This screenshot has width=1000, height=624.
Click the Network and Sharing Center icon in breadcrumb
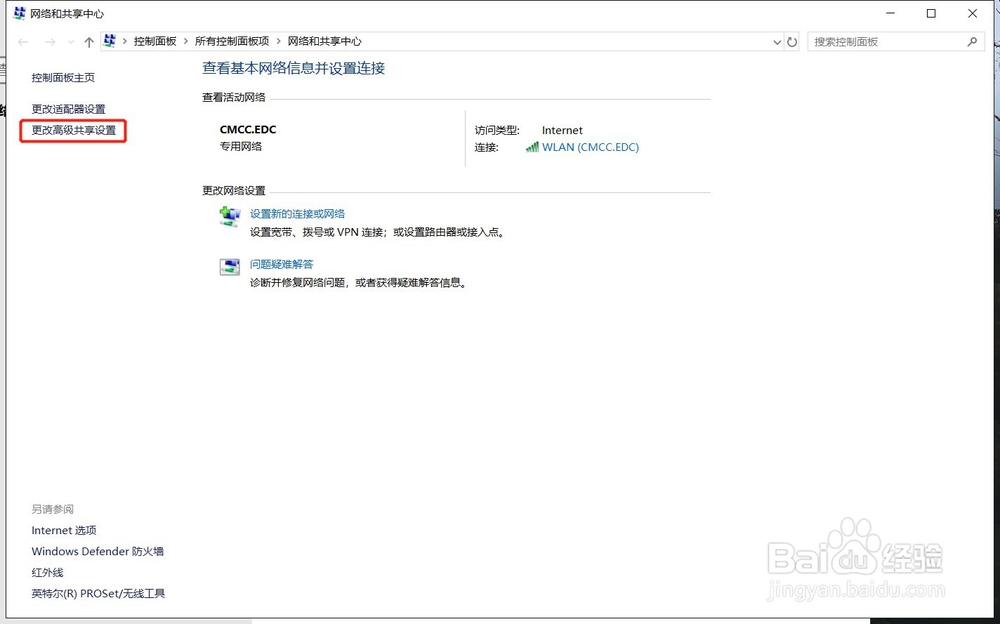[x=110, y=42]
